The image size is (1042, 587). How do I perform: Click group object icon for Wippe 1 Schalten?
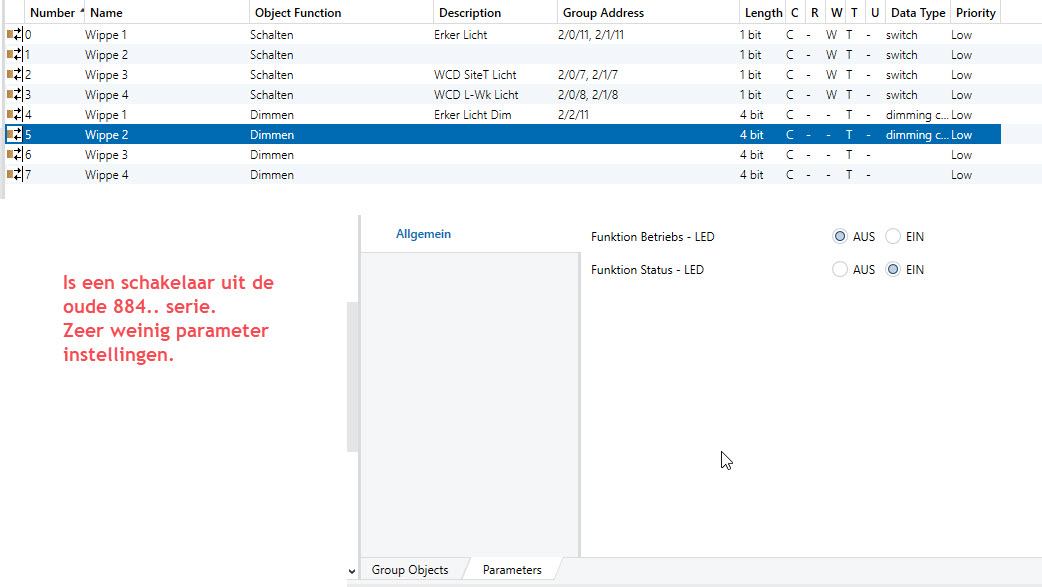15,35
